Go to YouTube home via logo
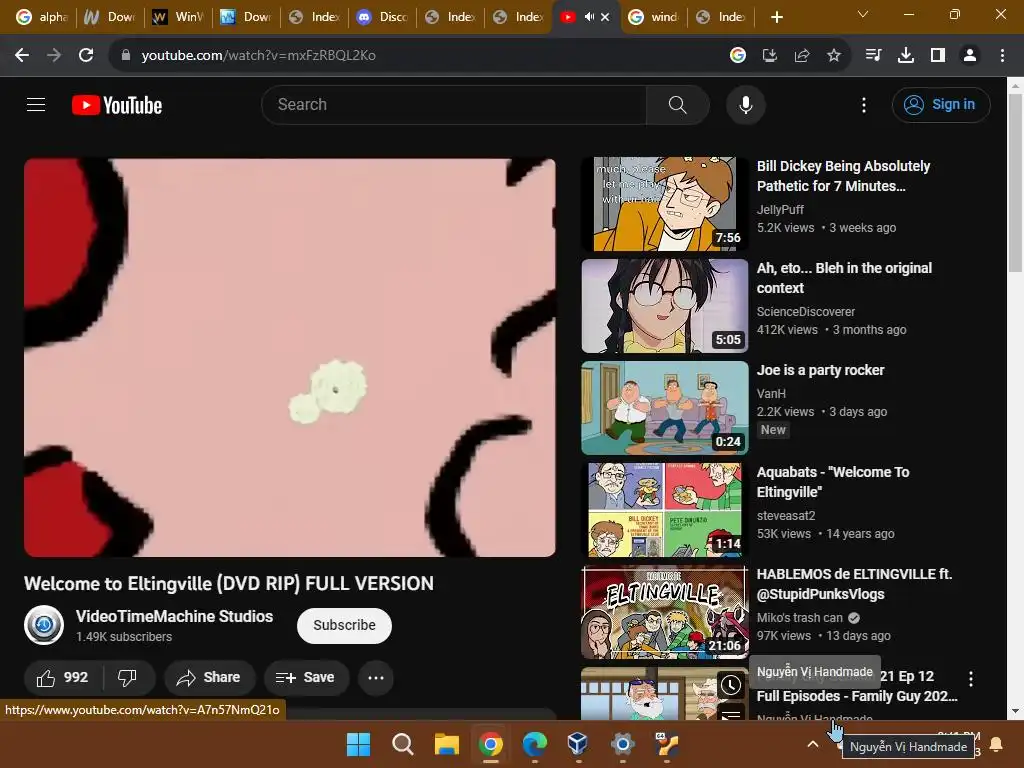1024x768 pixels. tap(117, 105)
